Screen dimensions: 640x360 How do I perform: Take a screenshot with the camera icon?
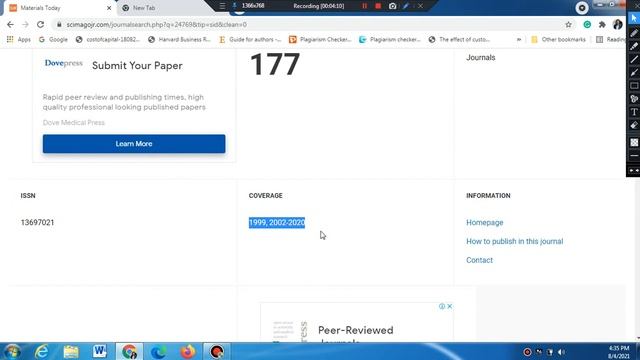[392, 6]
